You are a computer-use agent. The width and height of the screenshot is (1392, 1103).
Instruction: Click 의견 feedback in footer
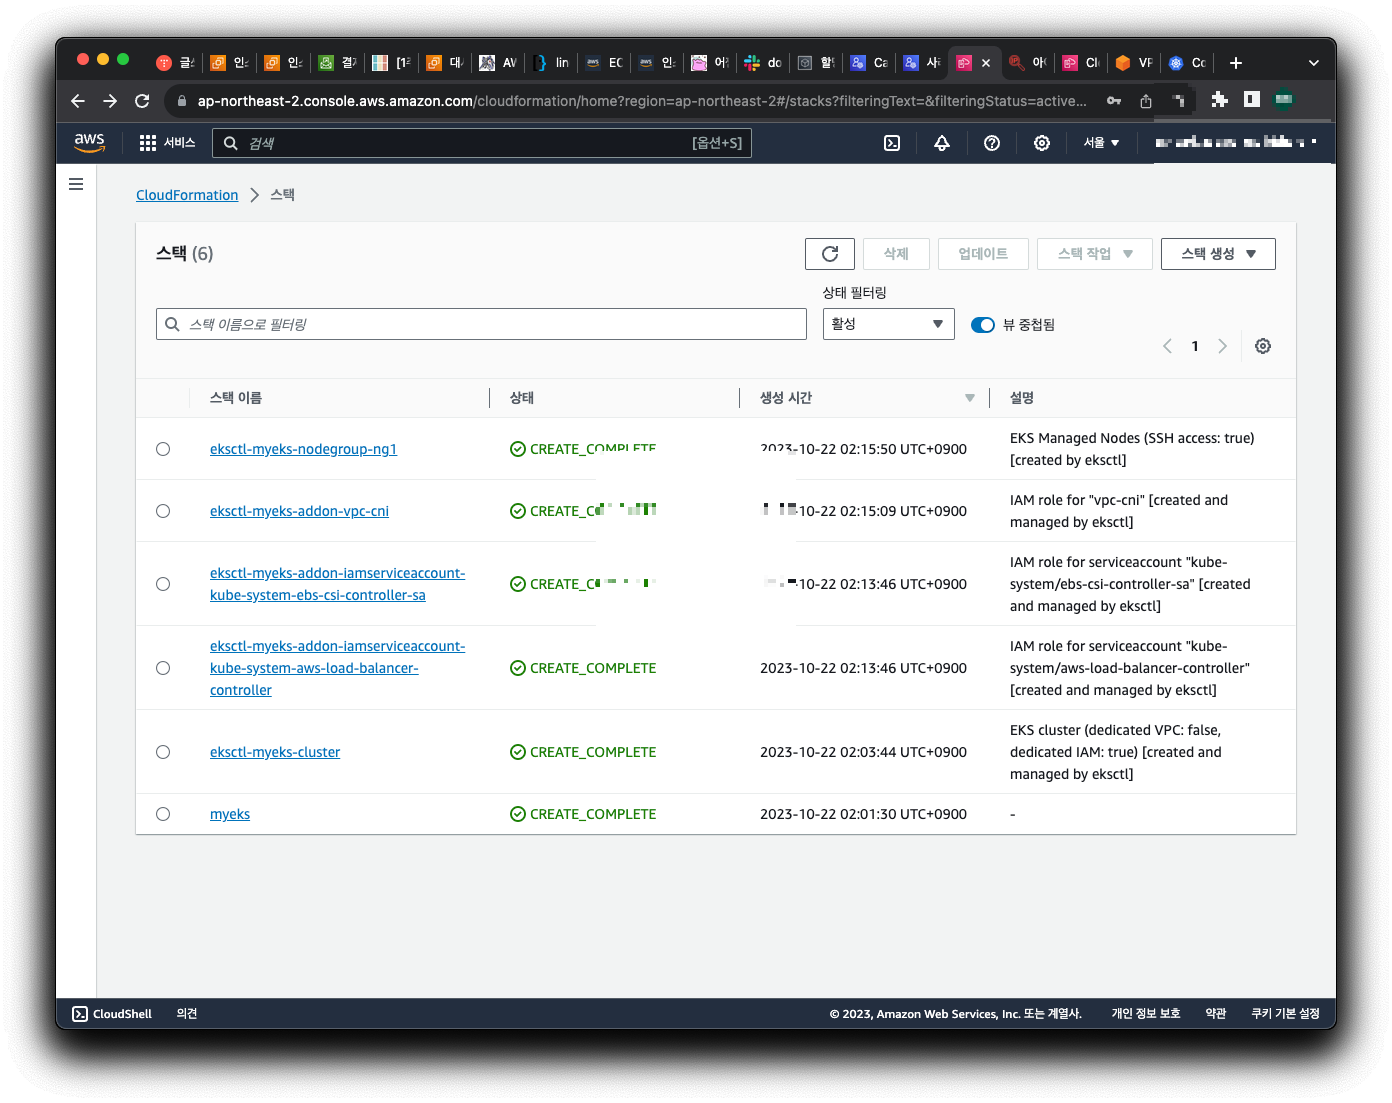pyautogui.click(x=187, y=1014)
